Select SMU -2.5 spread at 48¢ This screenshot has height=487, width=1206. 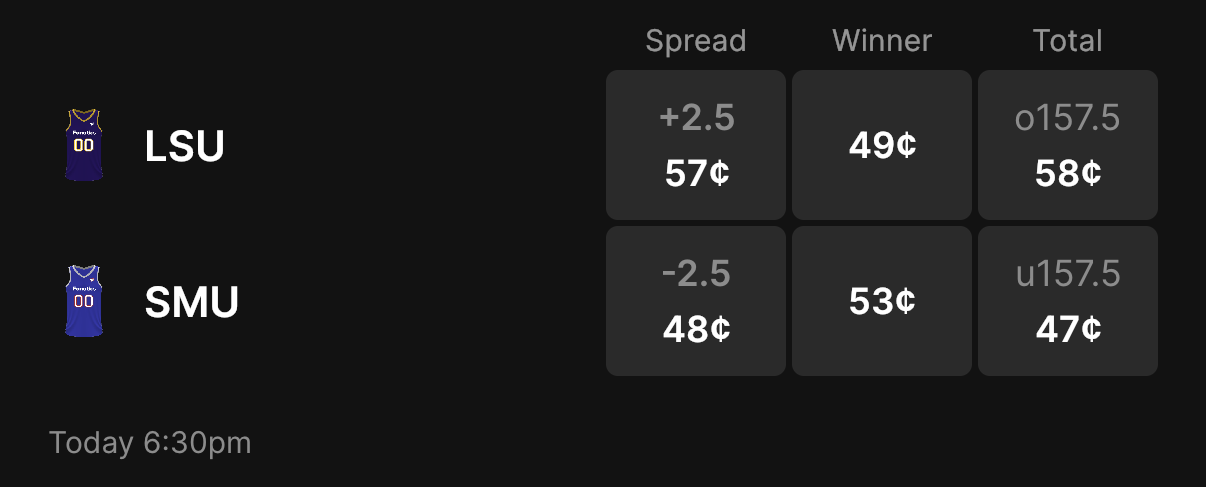coord(696,301)
